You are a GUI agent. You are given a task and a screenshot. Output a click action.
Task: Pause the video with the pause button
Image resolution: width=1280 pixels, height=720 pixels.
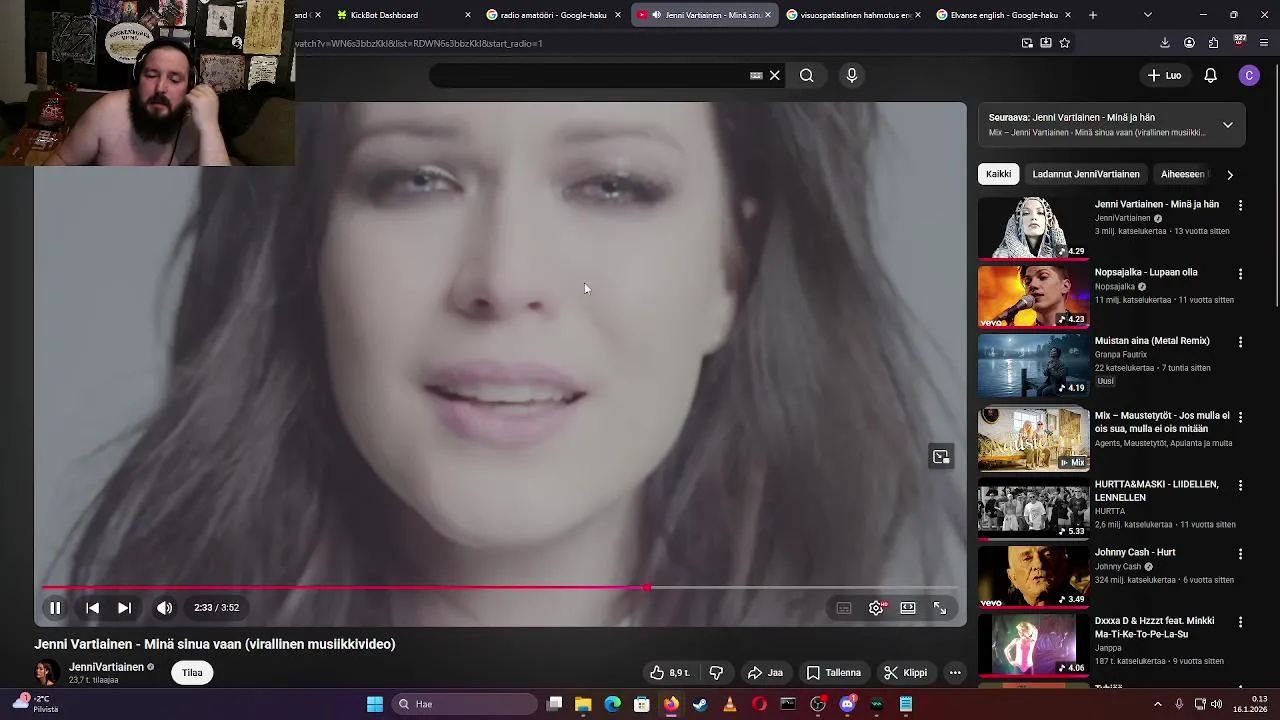(x=55, y=607)
